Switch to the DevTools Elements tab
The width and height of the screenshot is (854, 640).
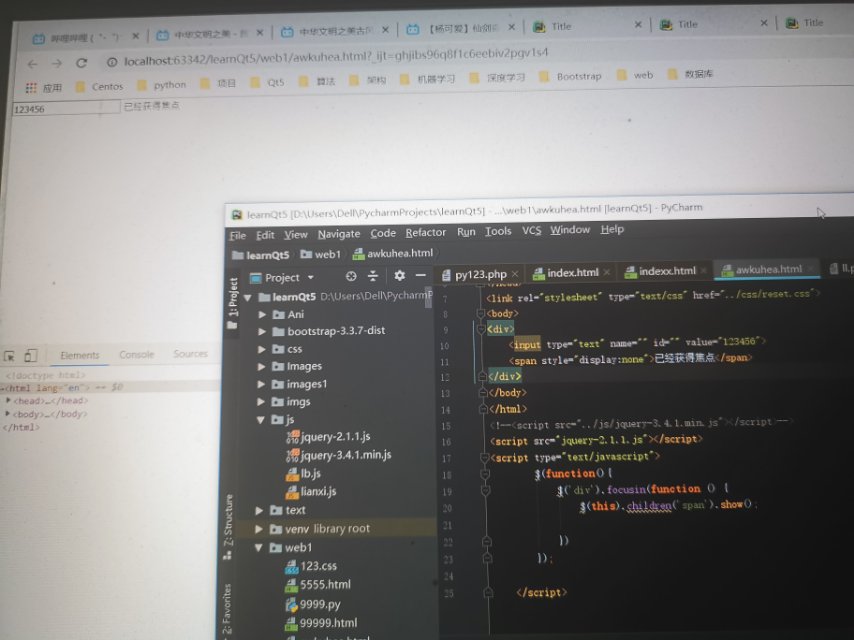click(80, 355)
